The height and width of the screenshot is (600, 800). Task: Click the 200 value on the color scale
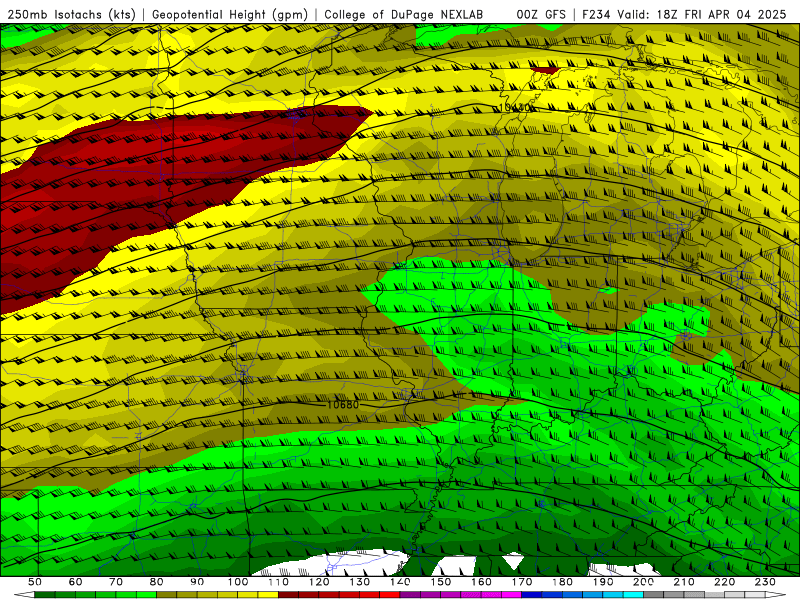coord(643,582)
